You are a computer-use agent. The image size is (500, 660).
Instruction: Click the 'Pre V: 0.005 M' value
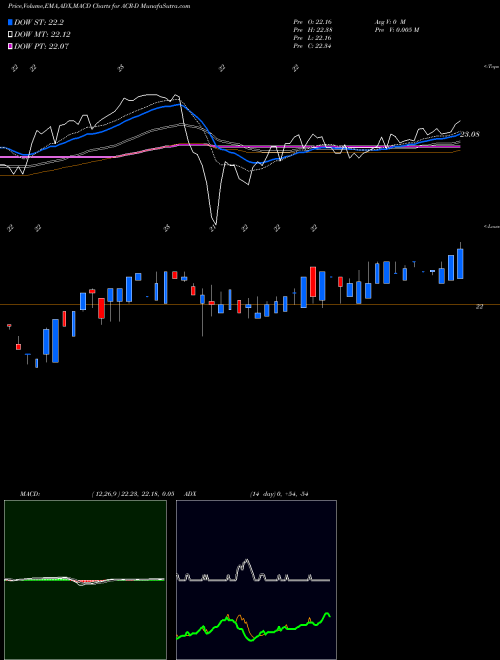[396, 30]
